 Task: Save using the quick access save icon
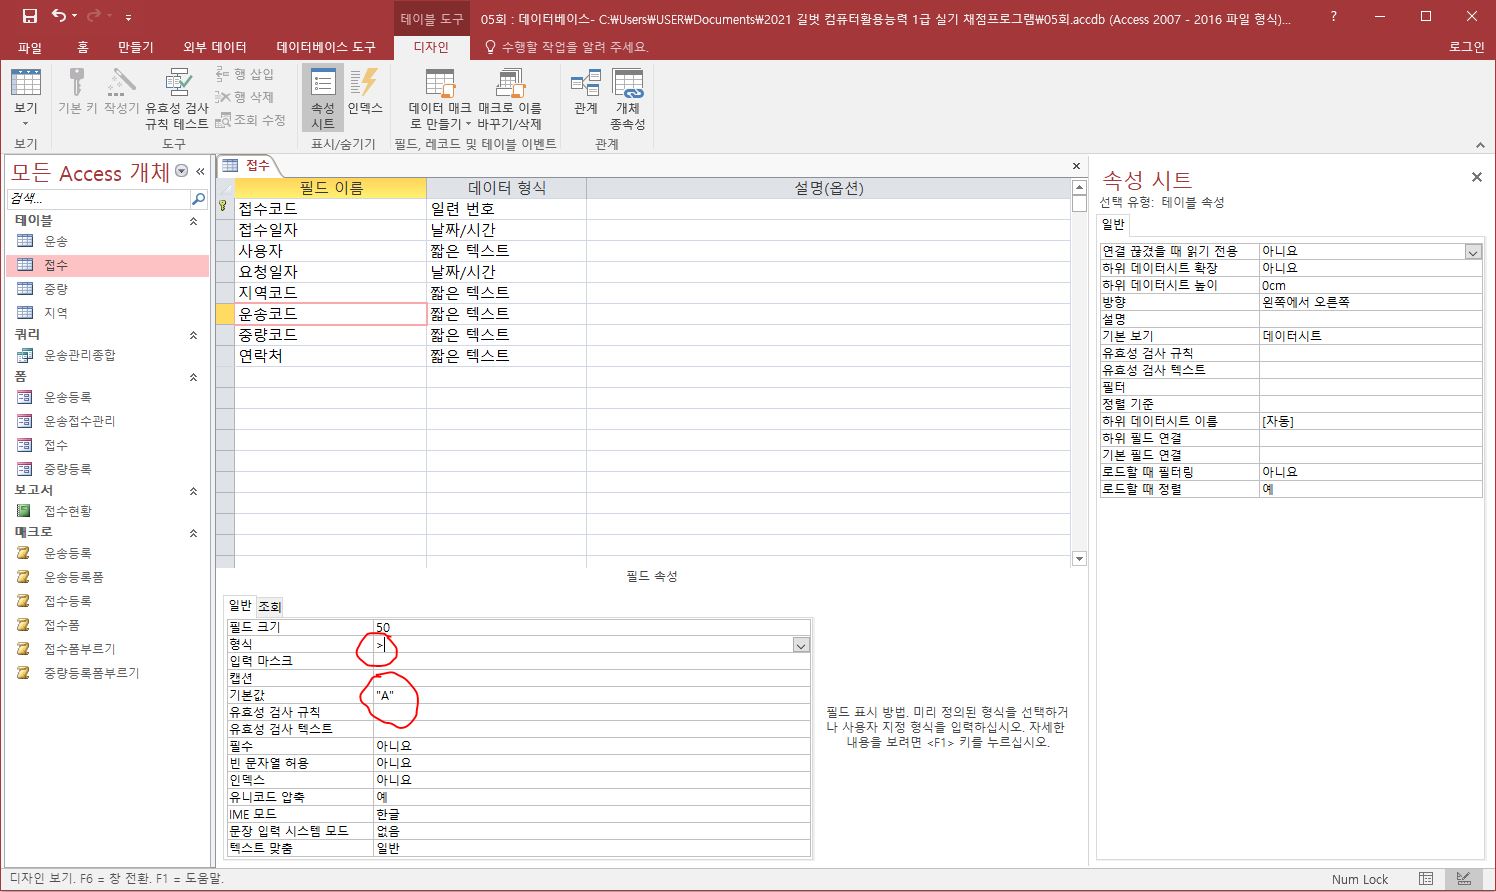point(29,17)
